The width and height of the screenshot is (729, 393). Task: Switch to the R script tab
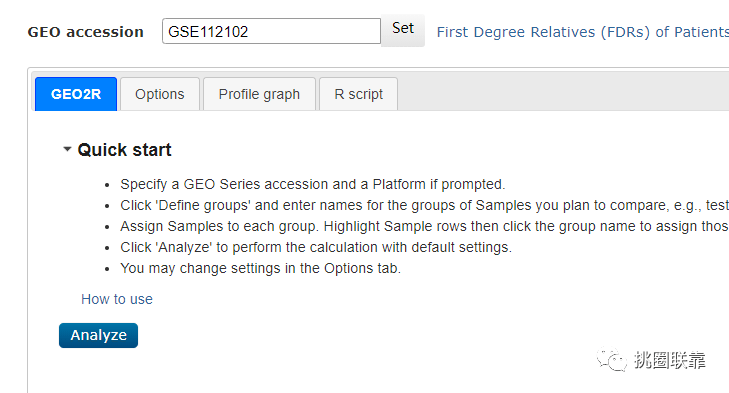358,94
